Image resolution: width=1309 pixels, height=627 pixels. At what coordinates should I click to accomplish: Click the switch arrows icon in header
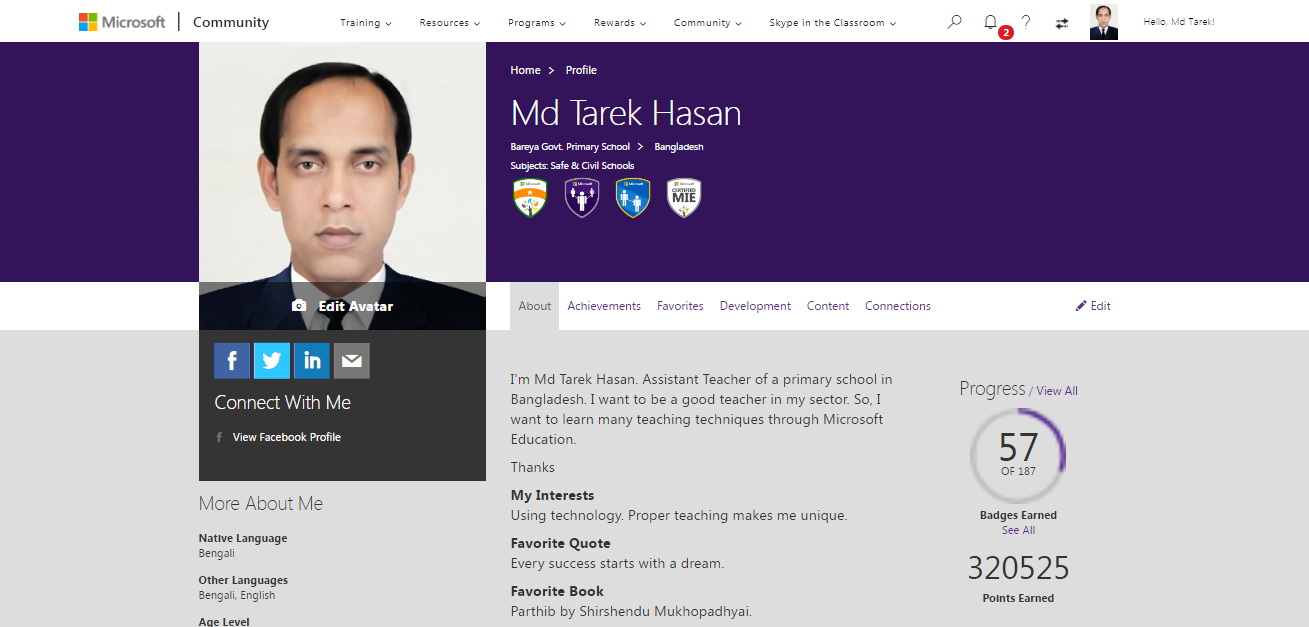1062,23
